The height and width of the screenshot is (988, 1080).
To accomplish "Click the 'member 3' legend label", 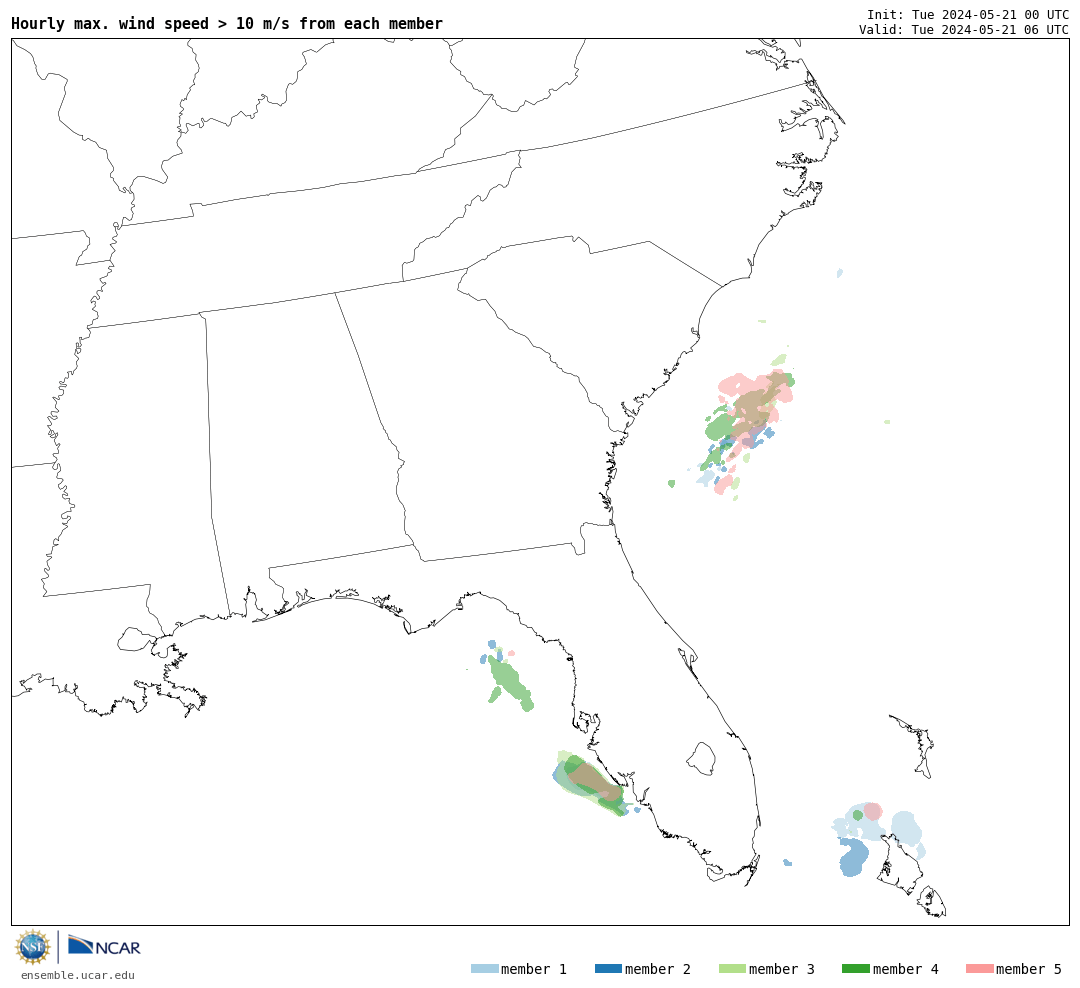I will click(782, 969).
